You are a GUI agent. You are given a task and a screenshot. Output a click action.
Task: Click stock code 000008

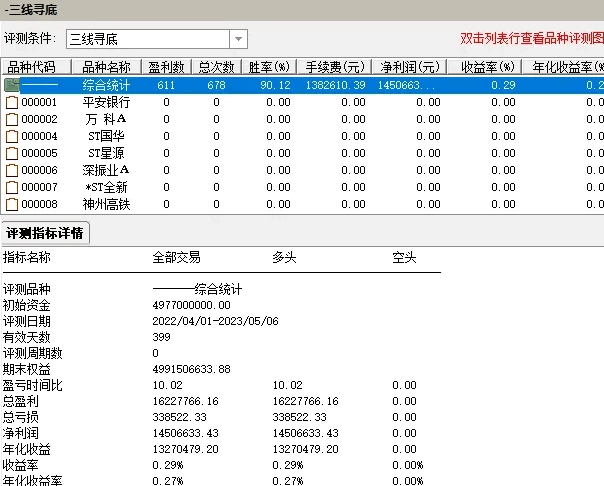click(x=39, y=204)
